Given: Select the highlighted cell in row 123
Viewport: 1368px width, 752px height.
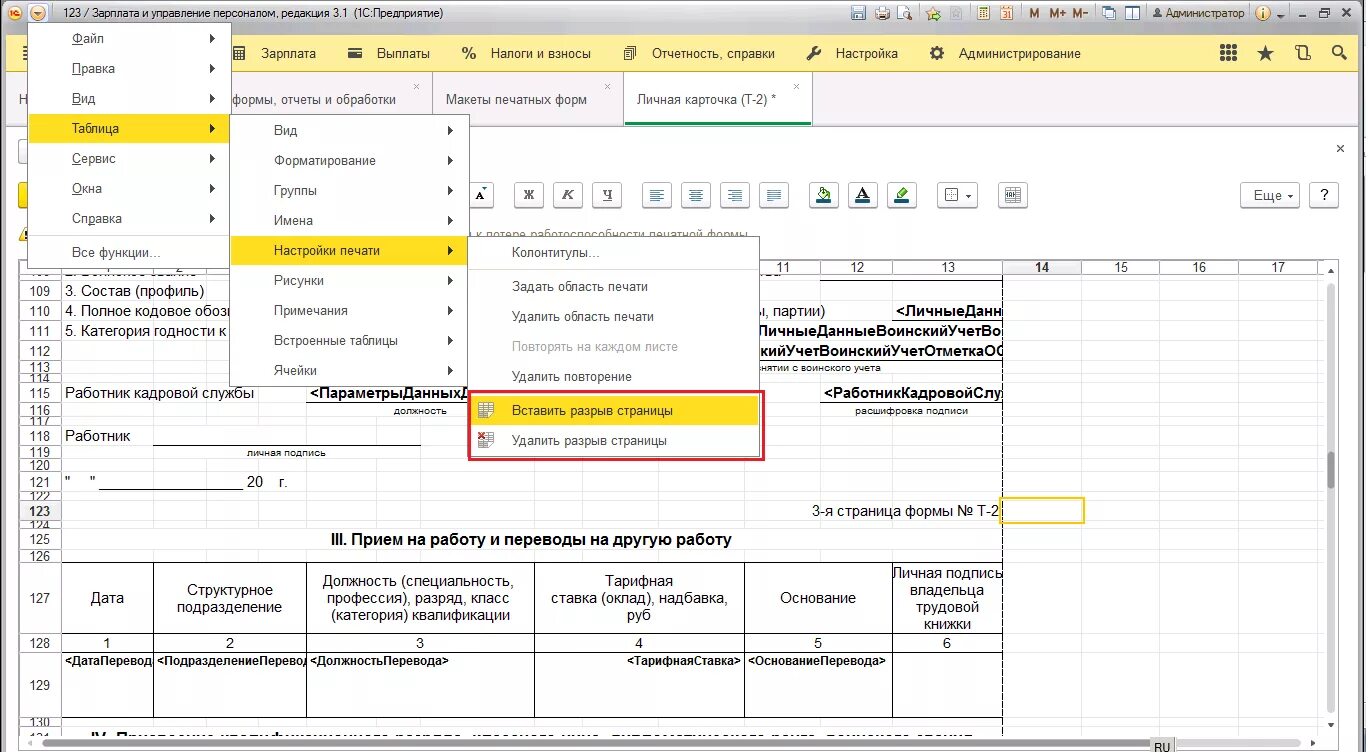Looking at the screenshot, I should pos(1042,511).
